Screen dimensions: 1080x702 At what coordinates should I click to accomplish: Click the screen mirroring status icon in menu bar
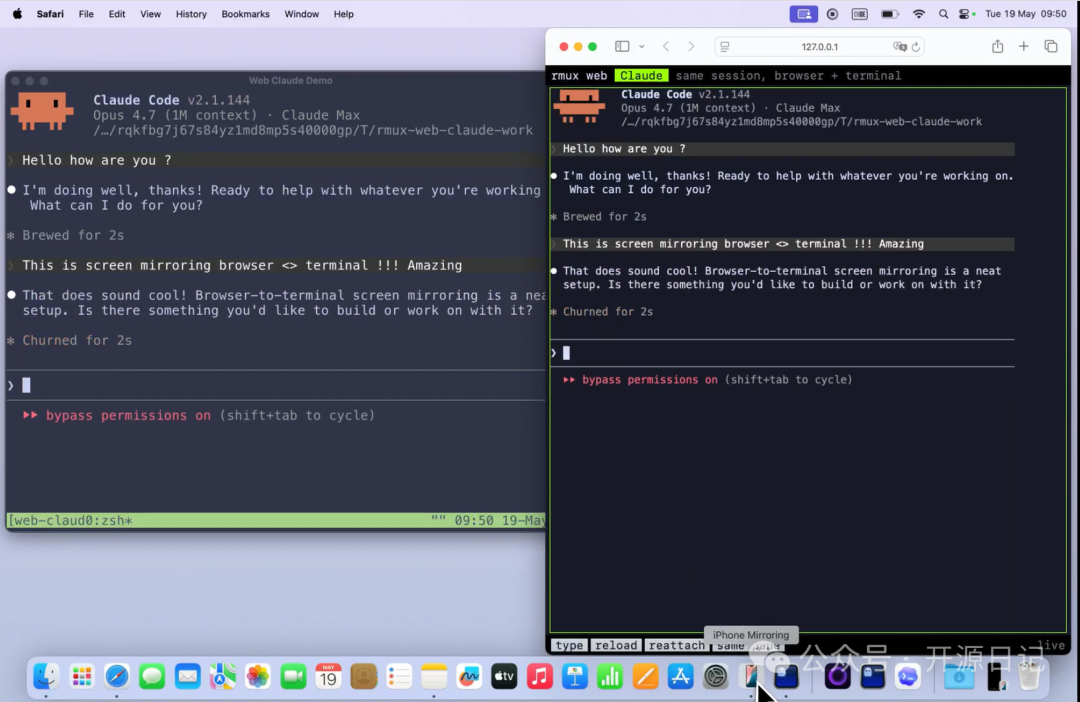coord(803,14)
